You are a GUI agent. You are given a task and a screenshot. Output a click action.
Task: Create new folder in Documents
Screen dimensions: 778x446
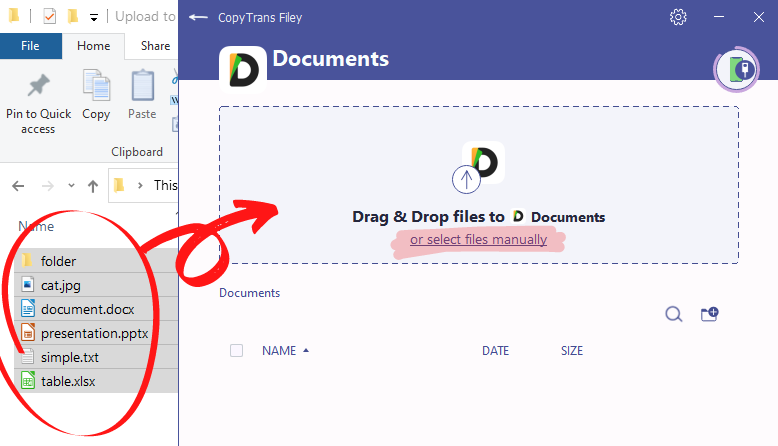coord(710,314)
